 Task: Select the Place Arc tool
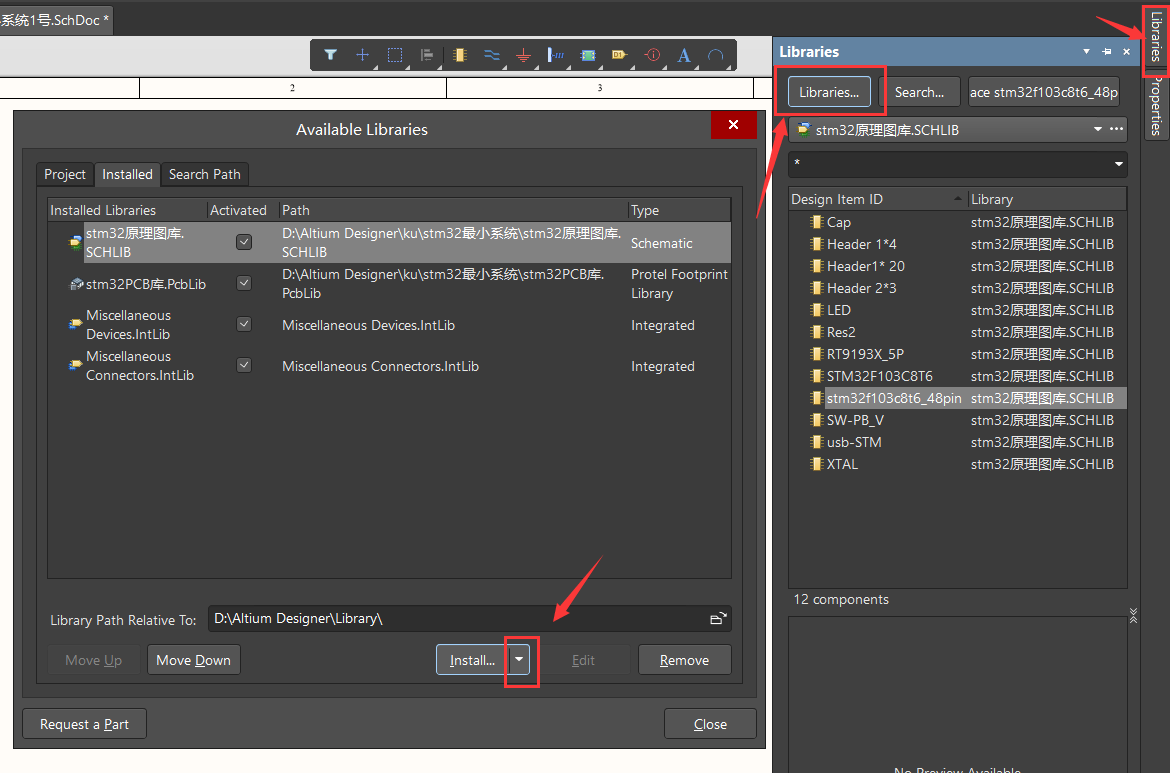point(716,54)
